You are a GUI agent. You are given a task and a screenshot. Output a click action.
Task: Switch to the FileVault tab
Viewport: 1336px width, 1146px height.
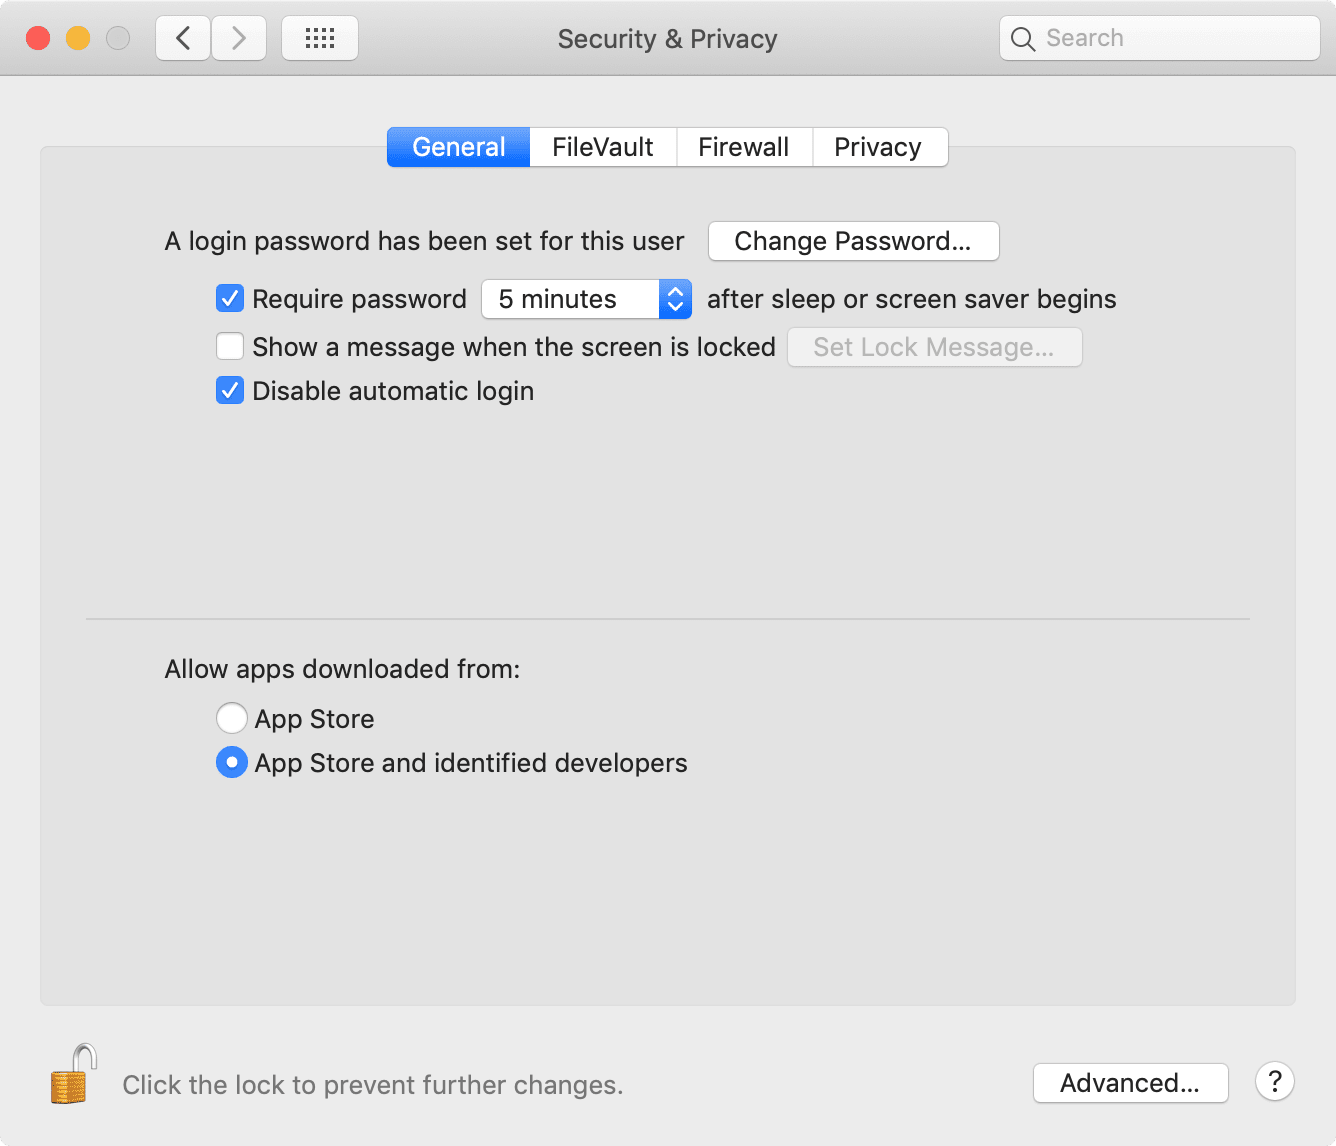pos(603,147)
